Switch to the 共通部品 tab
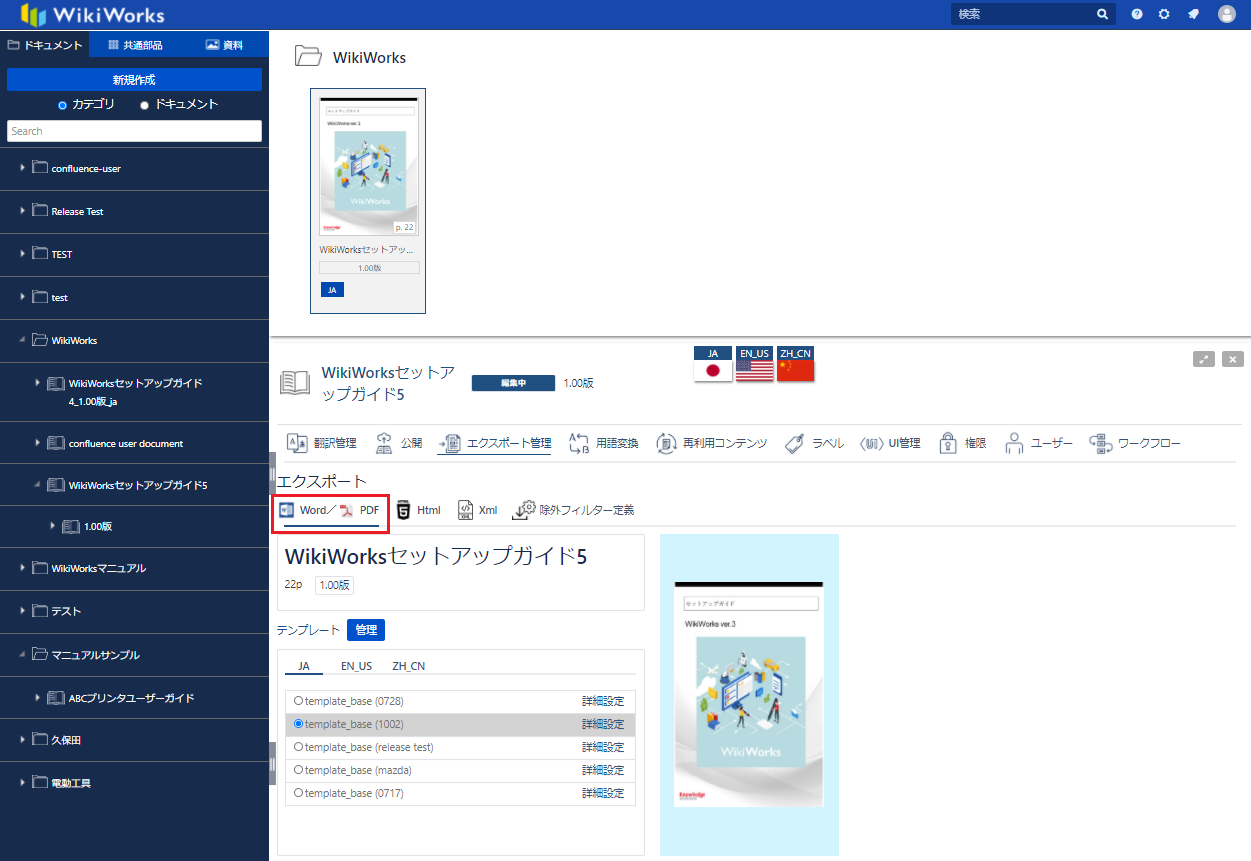This screenshot has width=1251, height=861. pos(134,45)
